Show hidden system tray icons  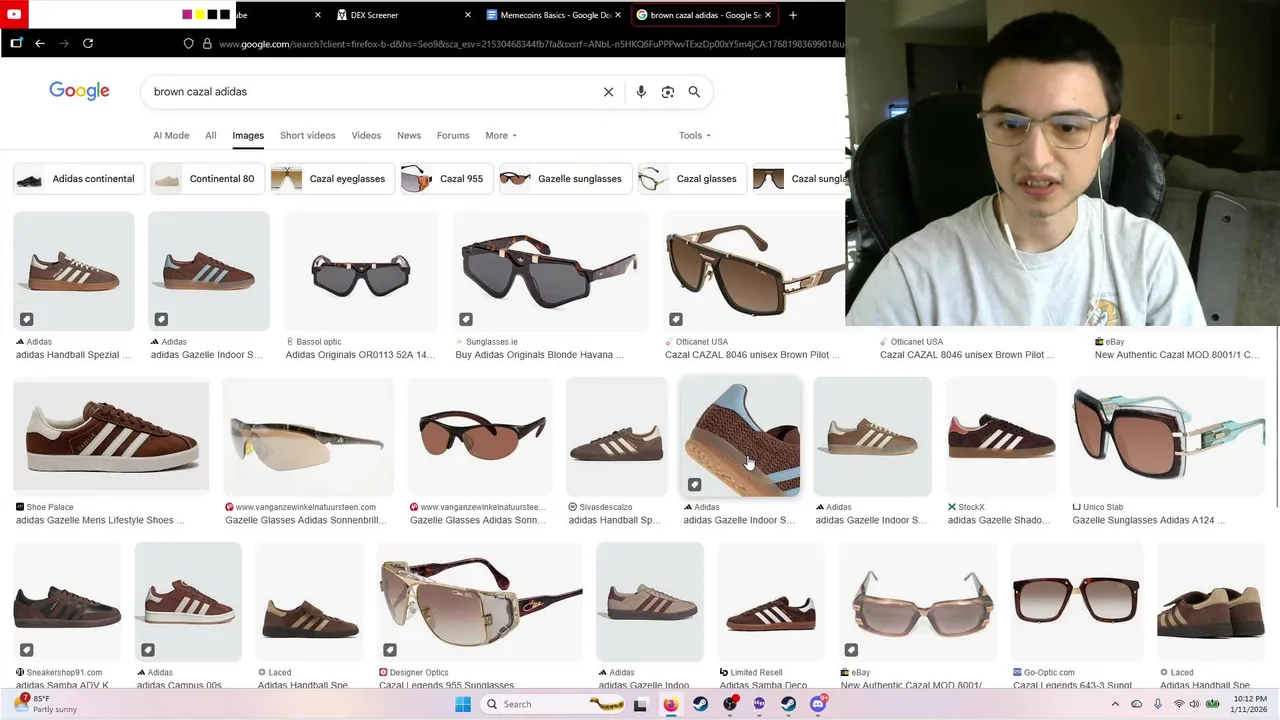pyautogui.click(x=1115, y=704)
